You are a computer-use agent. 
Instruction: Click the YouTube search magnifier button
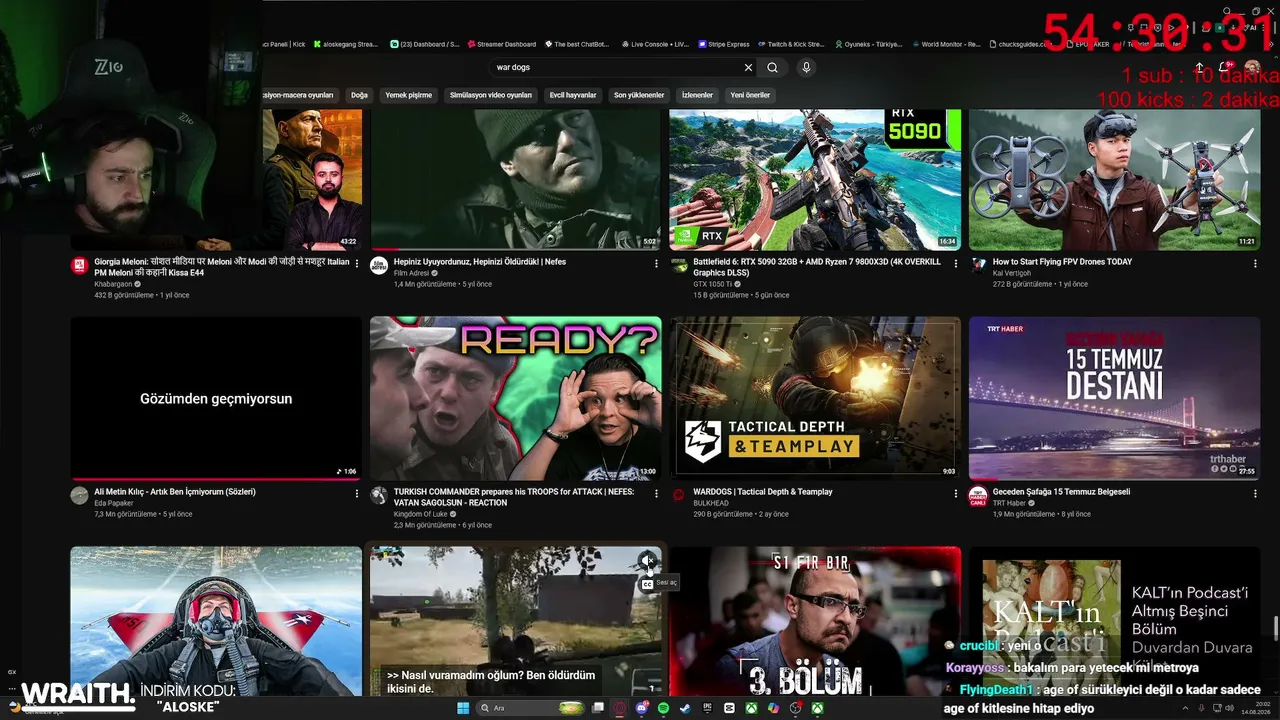coord(772,68)
